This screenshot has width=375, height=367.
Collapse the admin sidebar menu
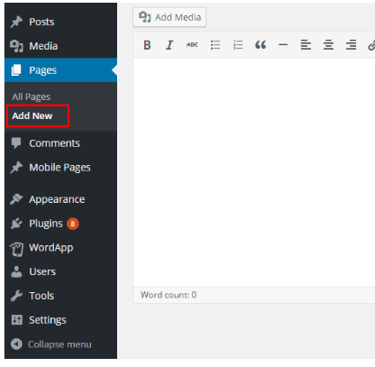pyautogui.click(x=61, y=344)
